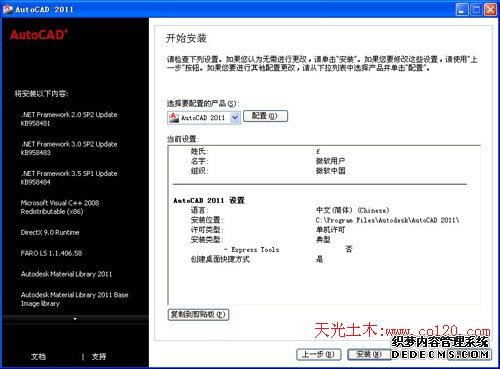Start installation with 安装 button
The width and height of the screenshot is (500, 369).
tap(369, 354)
